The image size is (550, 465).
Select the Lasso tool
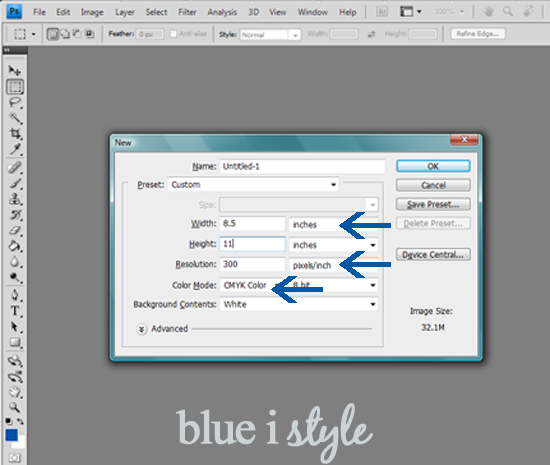pyautogui.click(x=15, y=103)
